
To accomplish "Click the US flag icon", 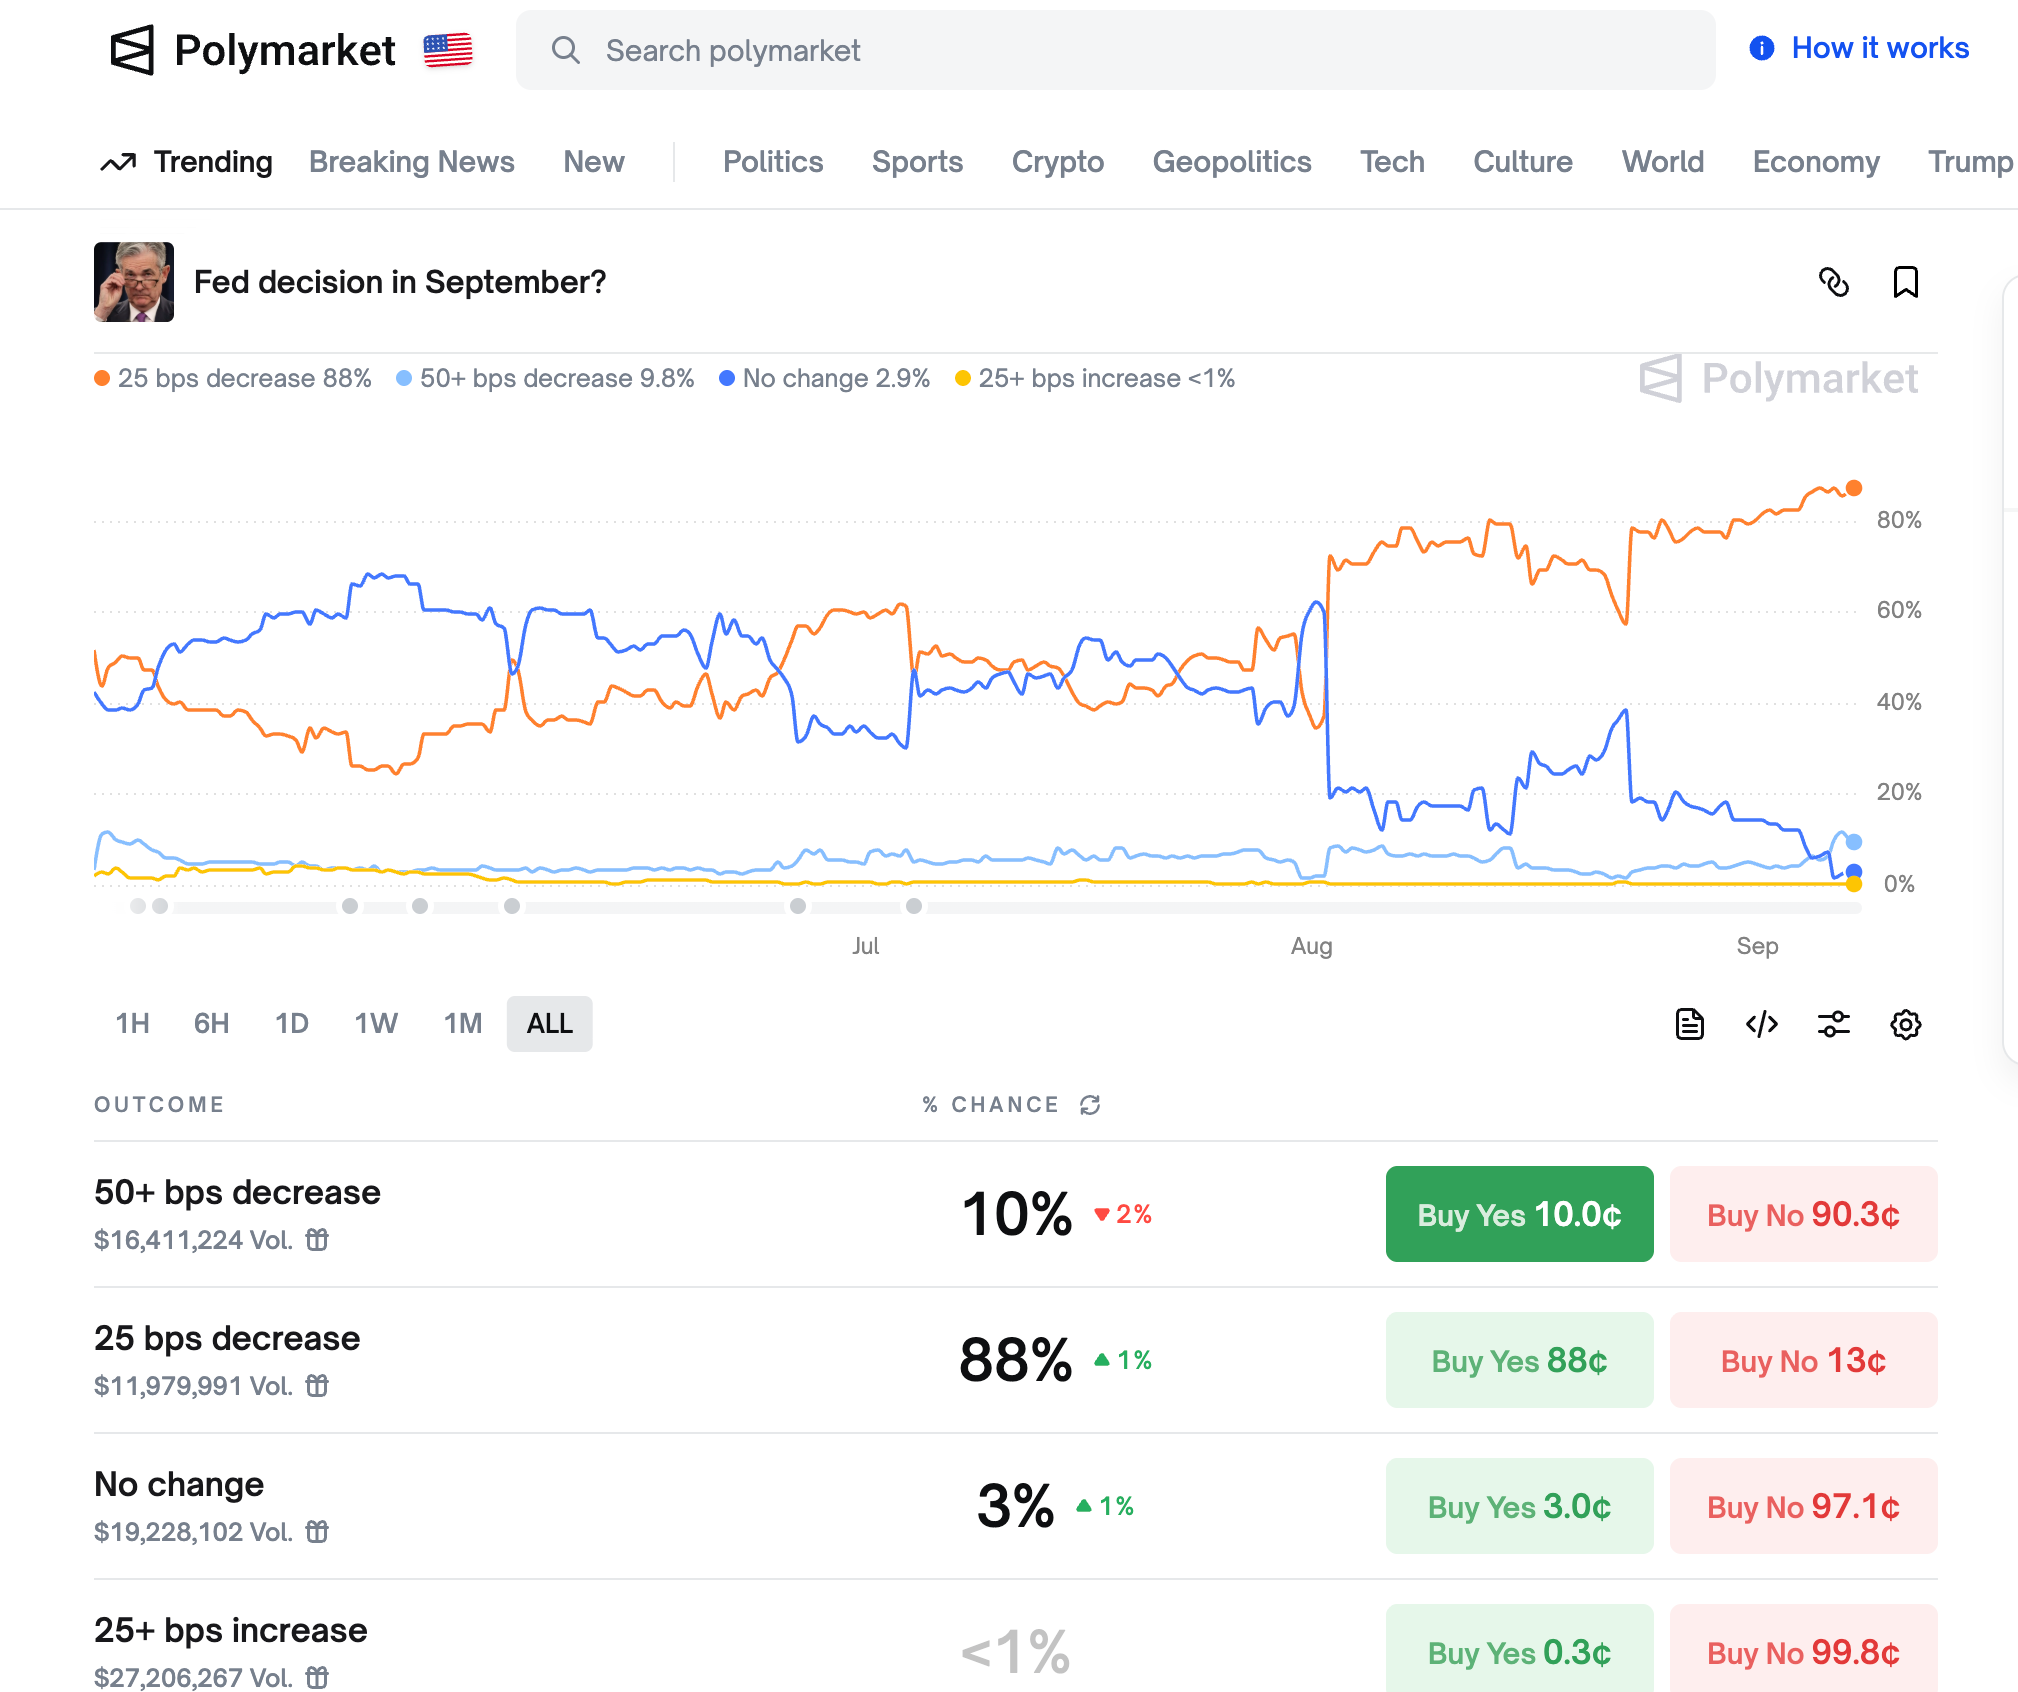I will coord(448,50).
